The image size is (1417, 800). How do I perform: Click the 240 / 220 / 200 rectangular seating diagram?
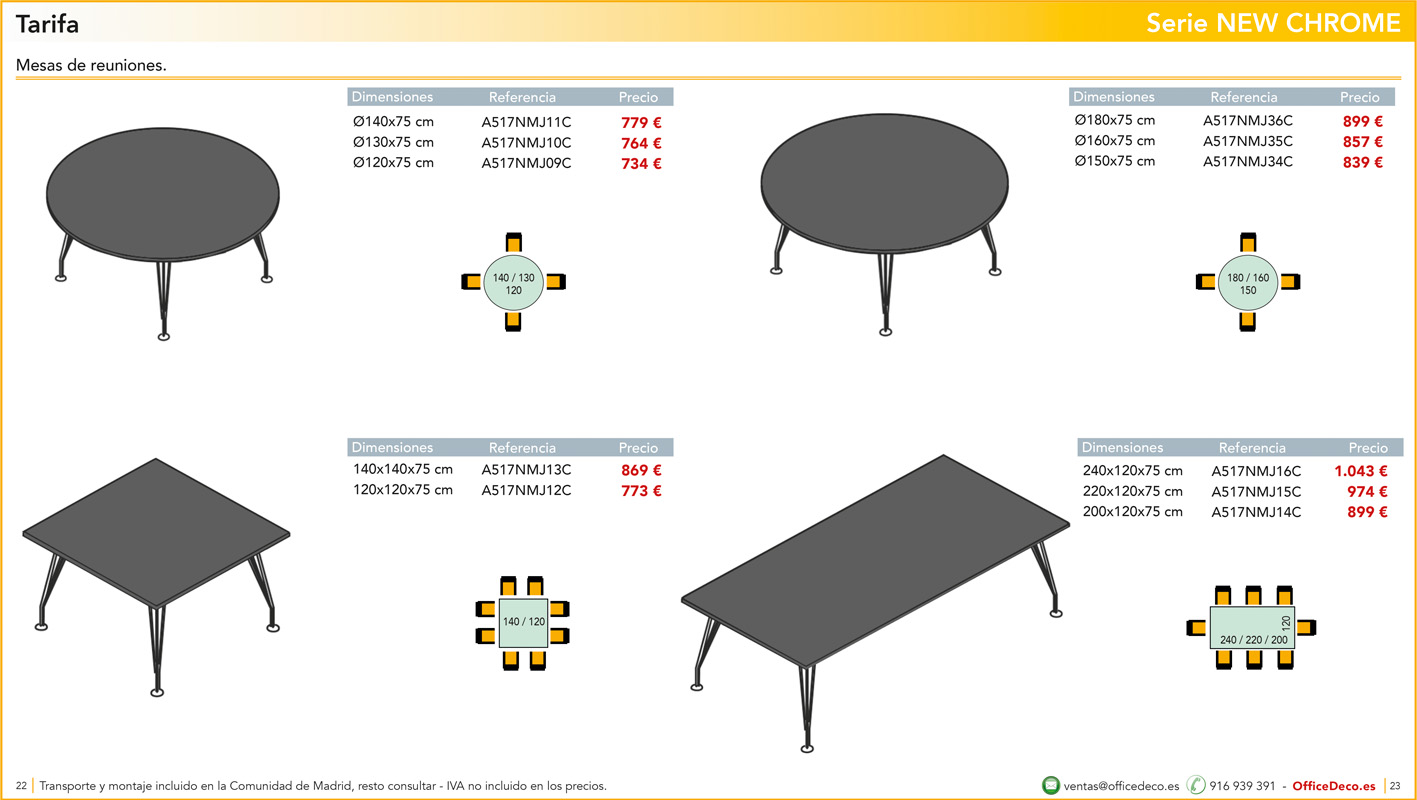click(x=1252, y=627)
